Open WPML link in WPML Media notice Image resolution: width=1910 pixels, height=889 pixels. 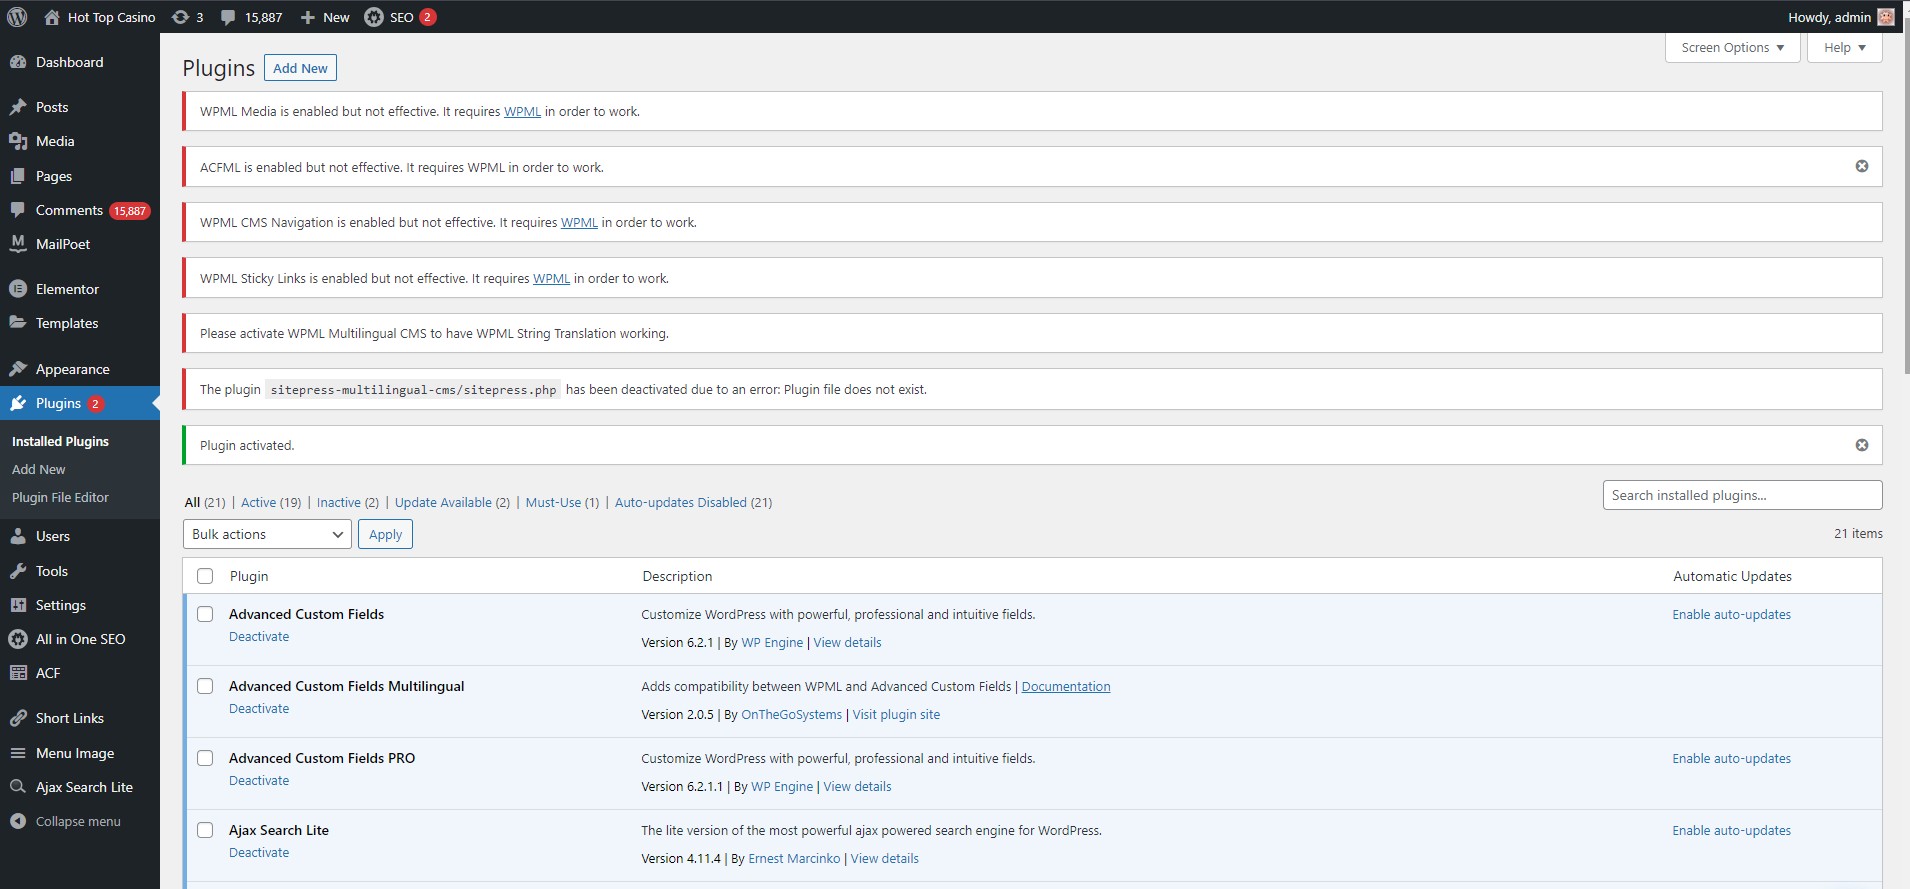pos(522,111)
